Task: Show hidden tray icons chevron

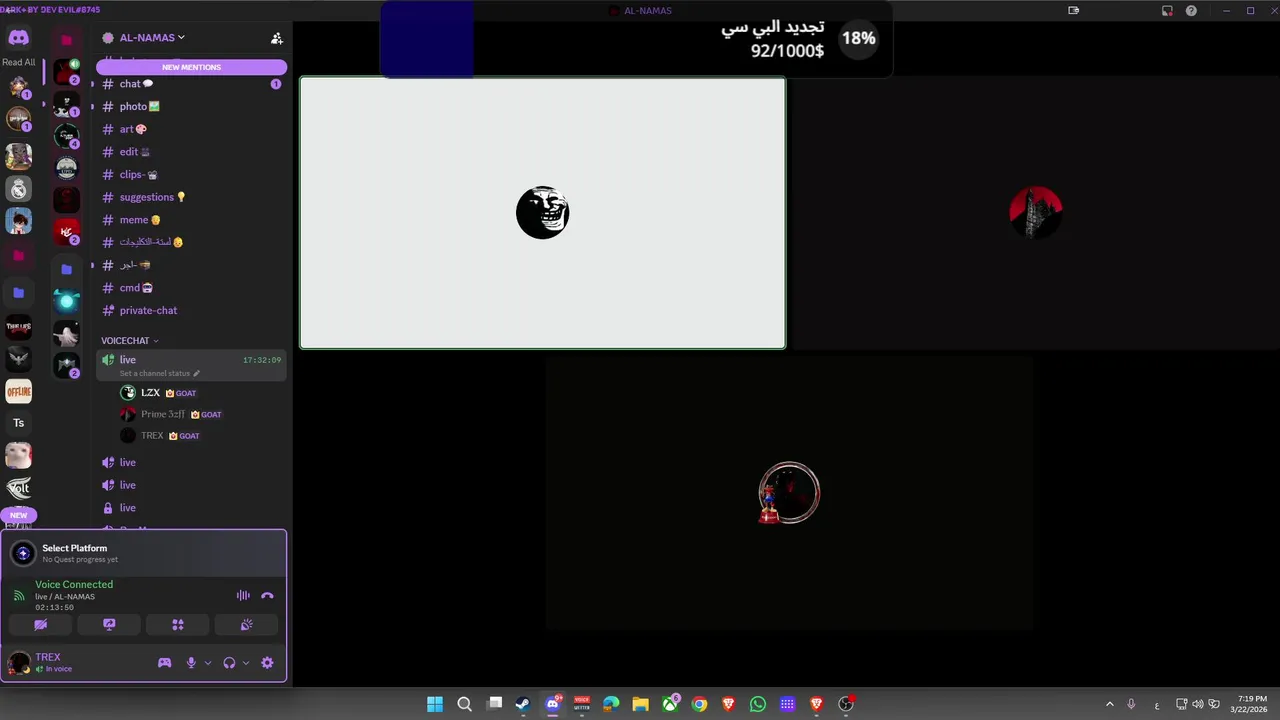Action: coord(1109,704)
